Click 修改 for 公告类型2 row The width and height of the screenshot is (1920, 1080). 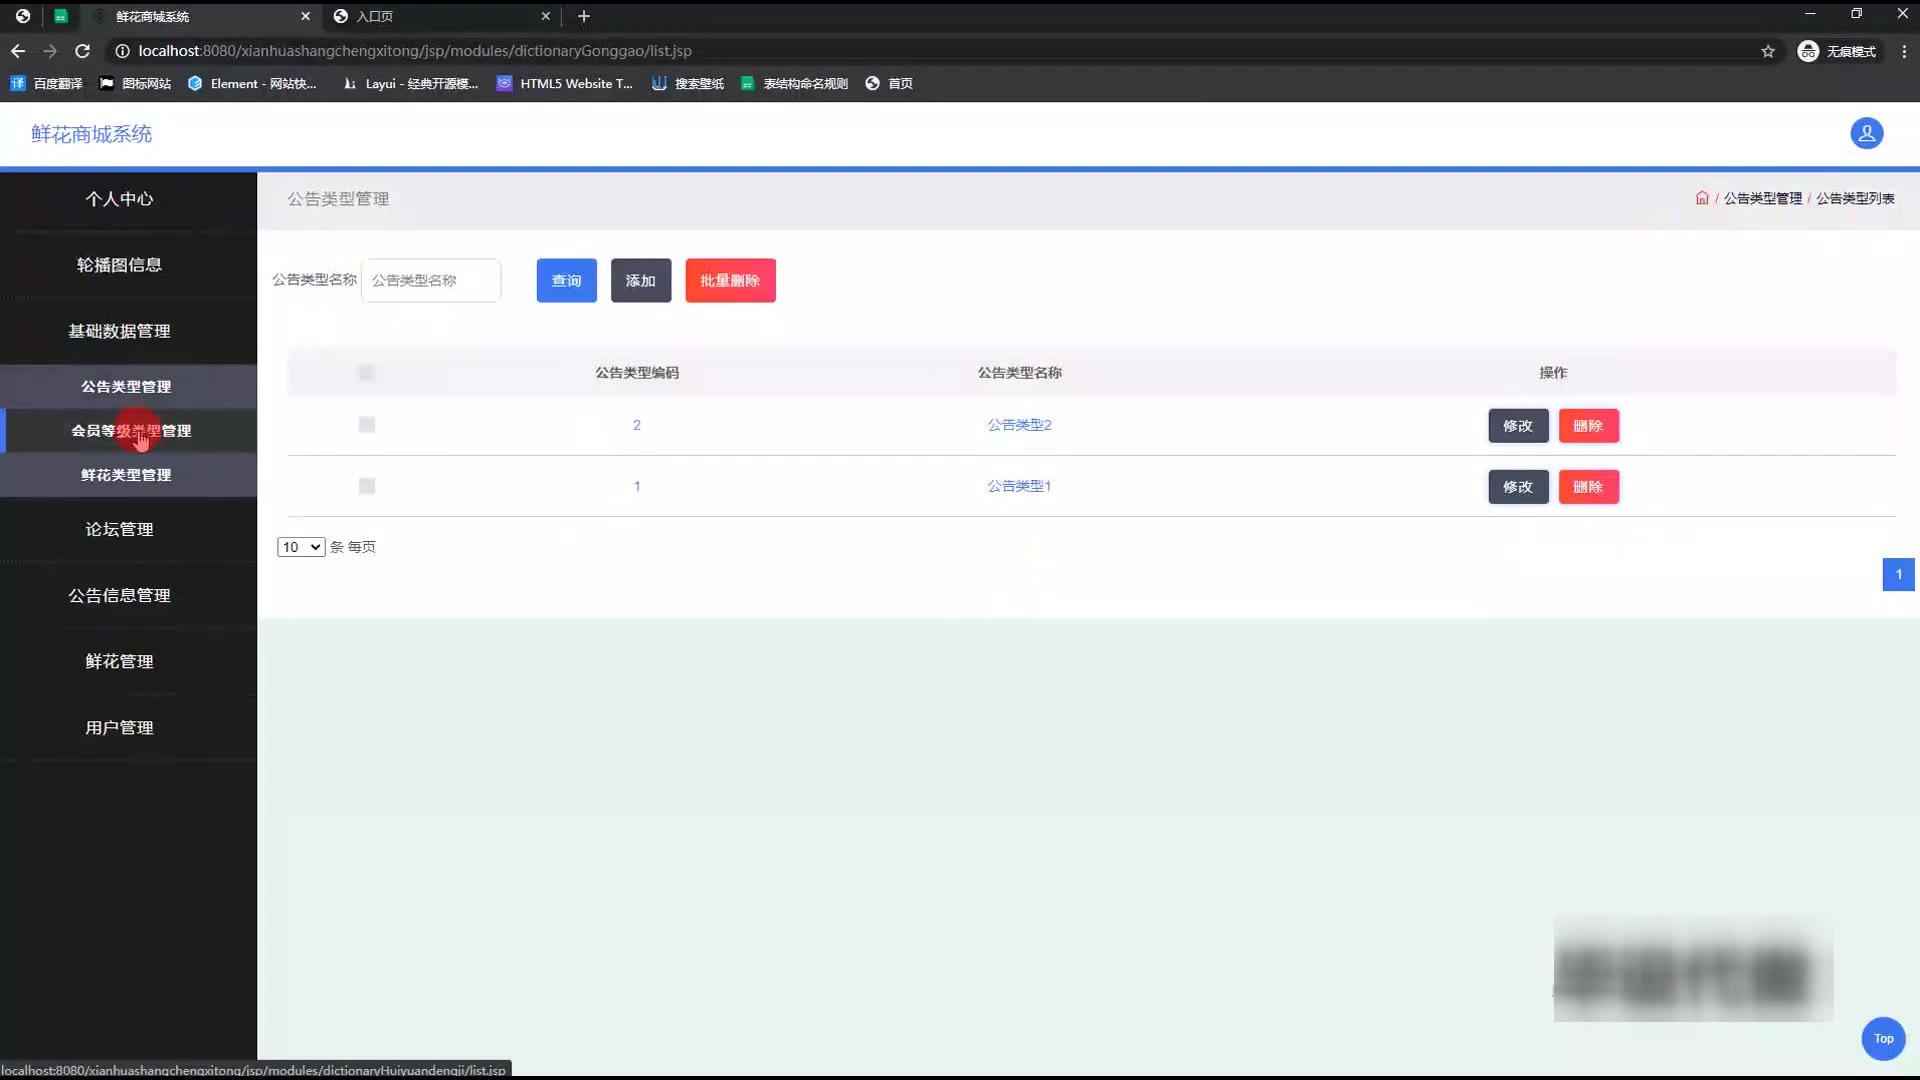point(1518,426)
